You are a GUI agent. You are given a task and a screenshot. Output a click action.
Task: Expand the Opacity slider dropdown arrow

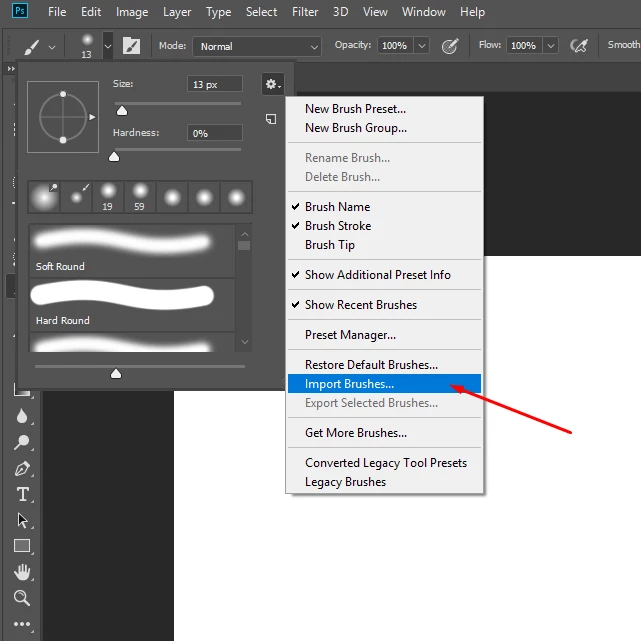[422, 45]
